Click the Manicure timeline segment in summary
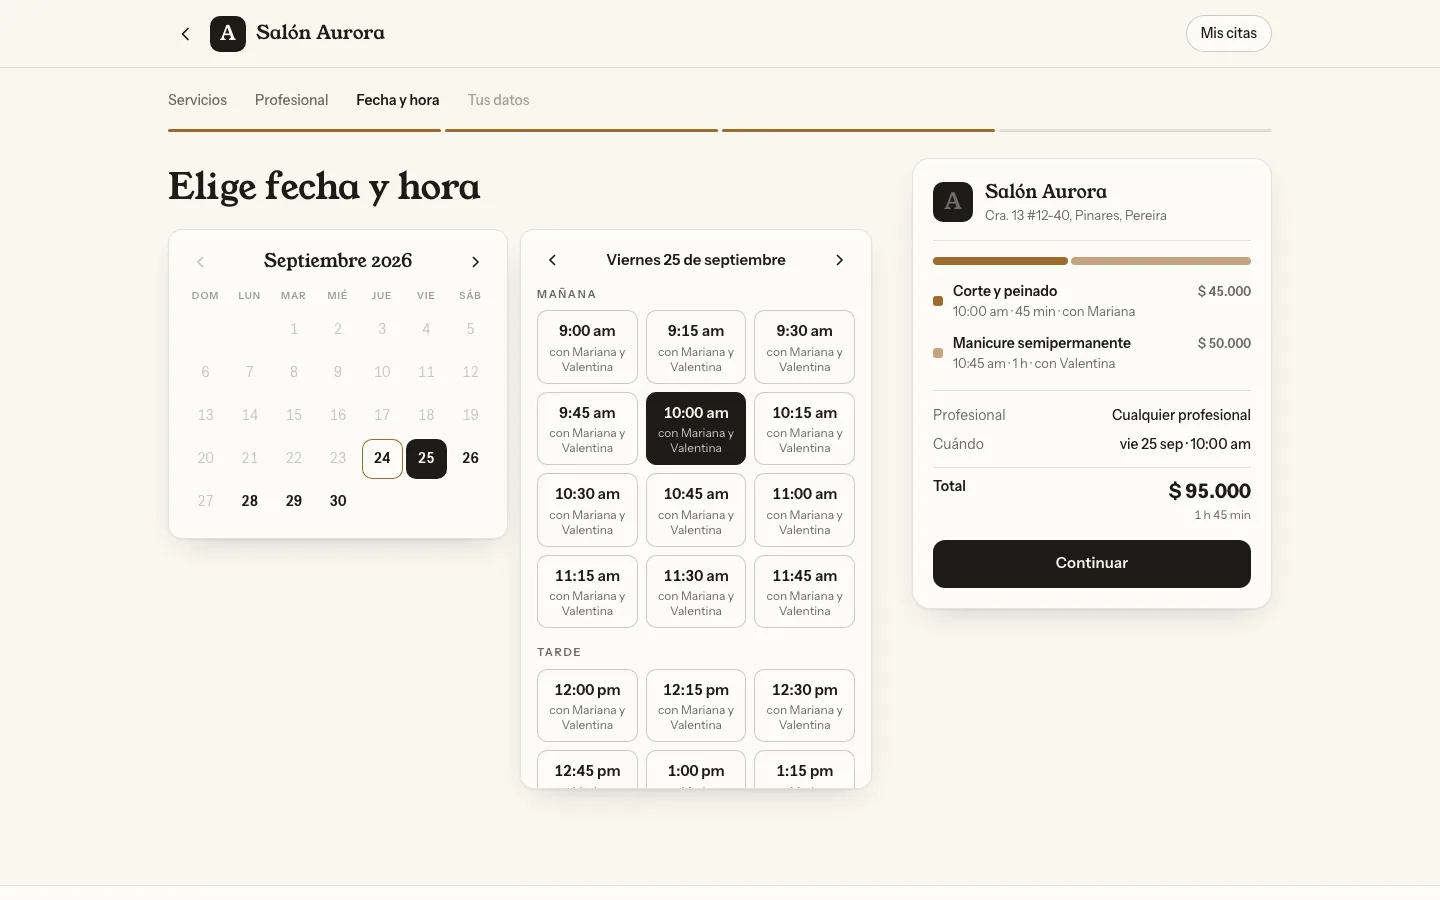This screenshot has height=900, width=1440. tap(1161, 261)
